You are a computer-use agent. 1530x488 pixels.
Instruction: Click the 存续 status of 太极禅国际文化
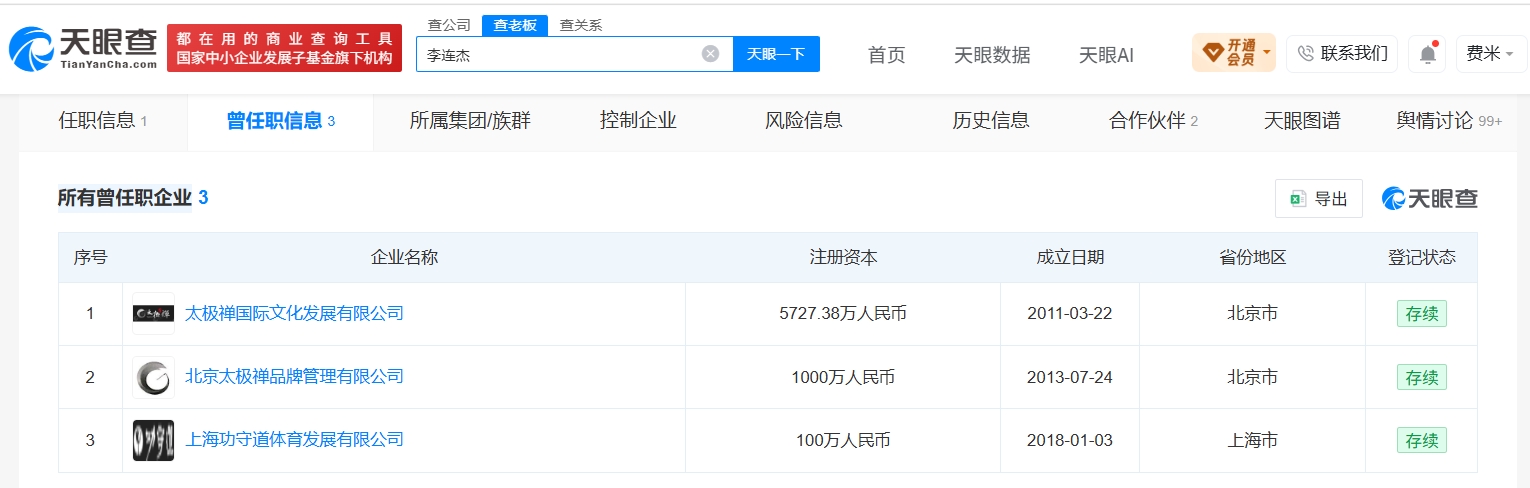click(x=1422, y=314)
